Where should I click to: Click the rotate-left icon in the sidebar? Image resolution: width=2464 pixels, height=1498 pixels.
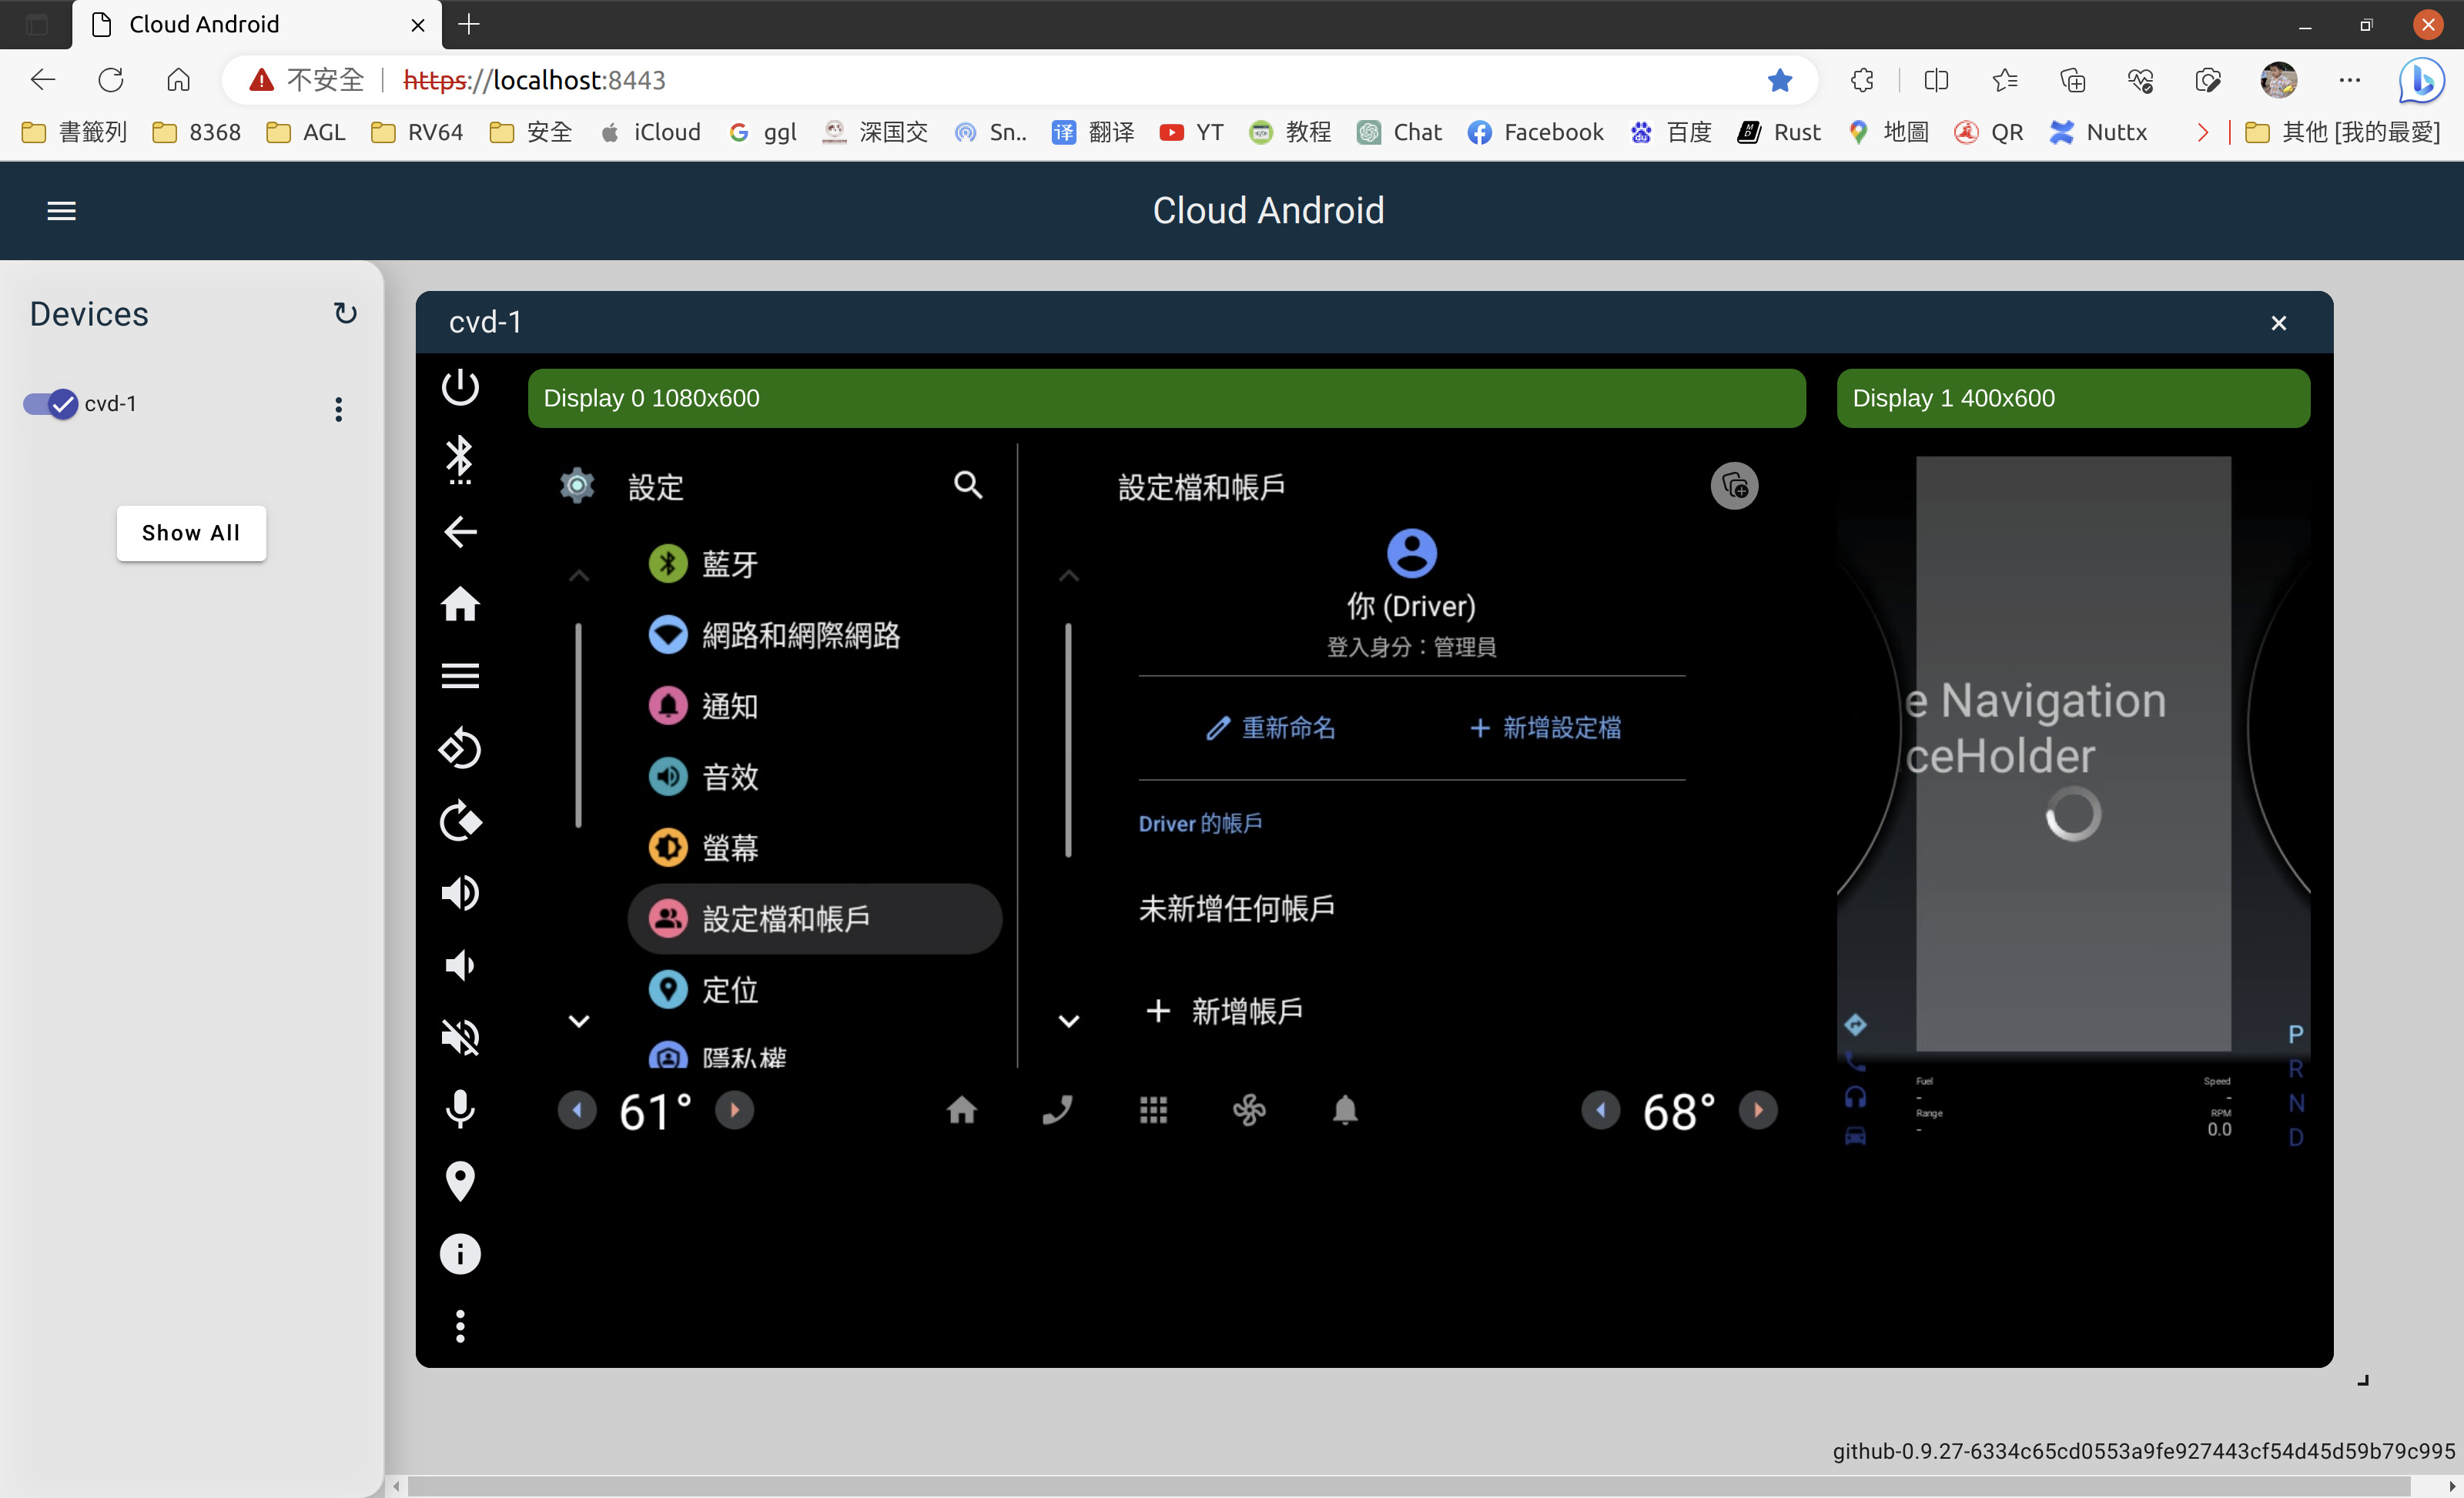[460, 748]
